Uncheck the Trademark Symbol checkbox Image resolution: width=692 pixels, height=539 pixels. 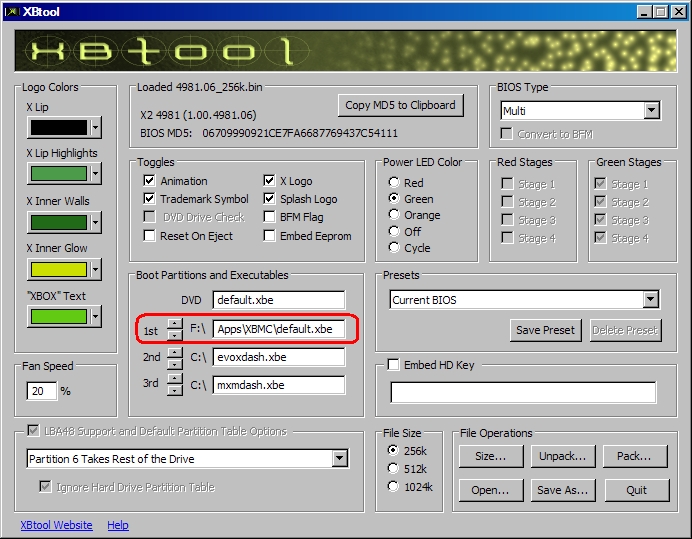click(150, 199)
